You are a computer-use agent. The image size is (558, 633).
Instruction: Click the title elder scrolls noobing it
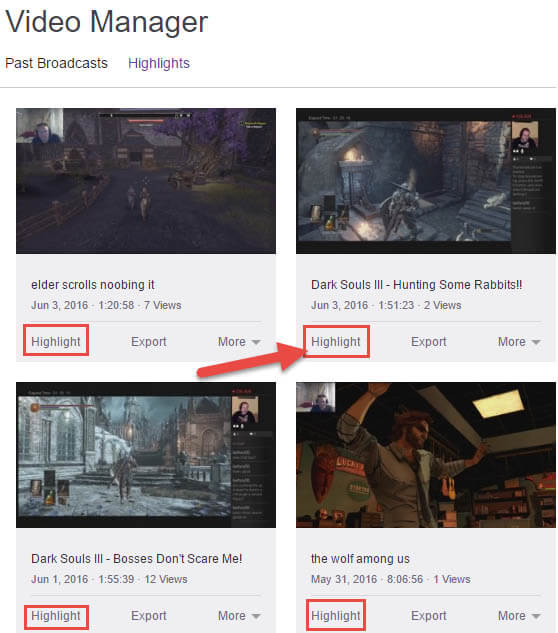(92, 285)
